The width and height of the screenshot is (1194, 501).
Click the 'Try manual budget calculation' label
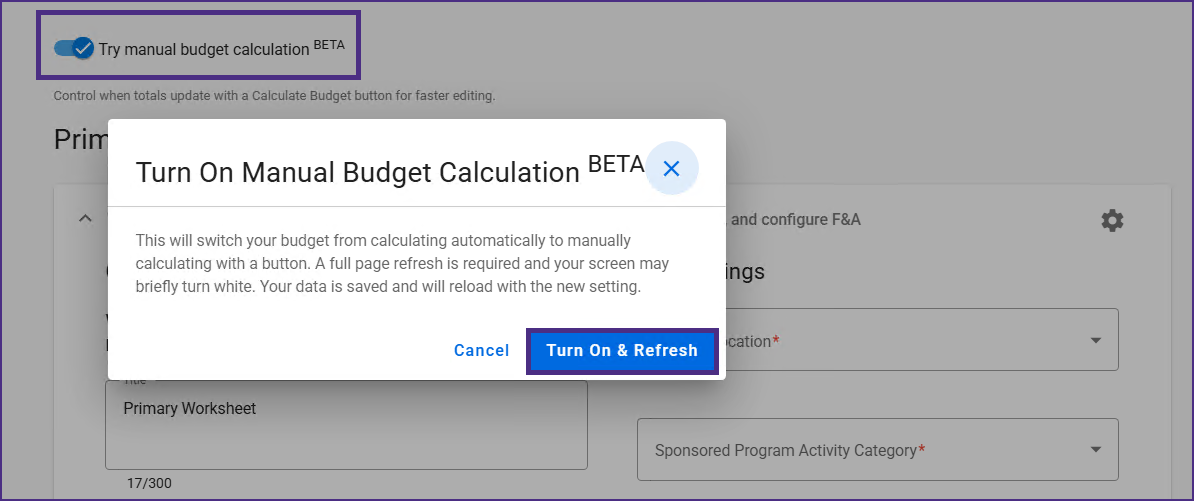coord(204,49)
